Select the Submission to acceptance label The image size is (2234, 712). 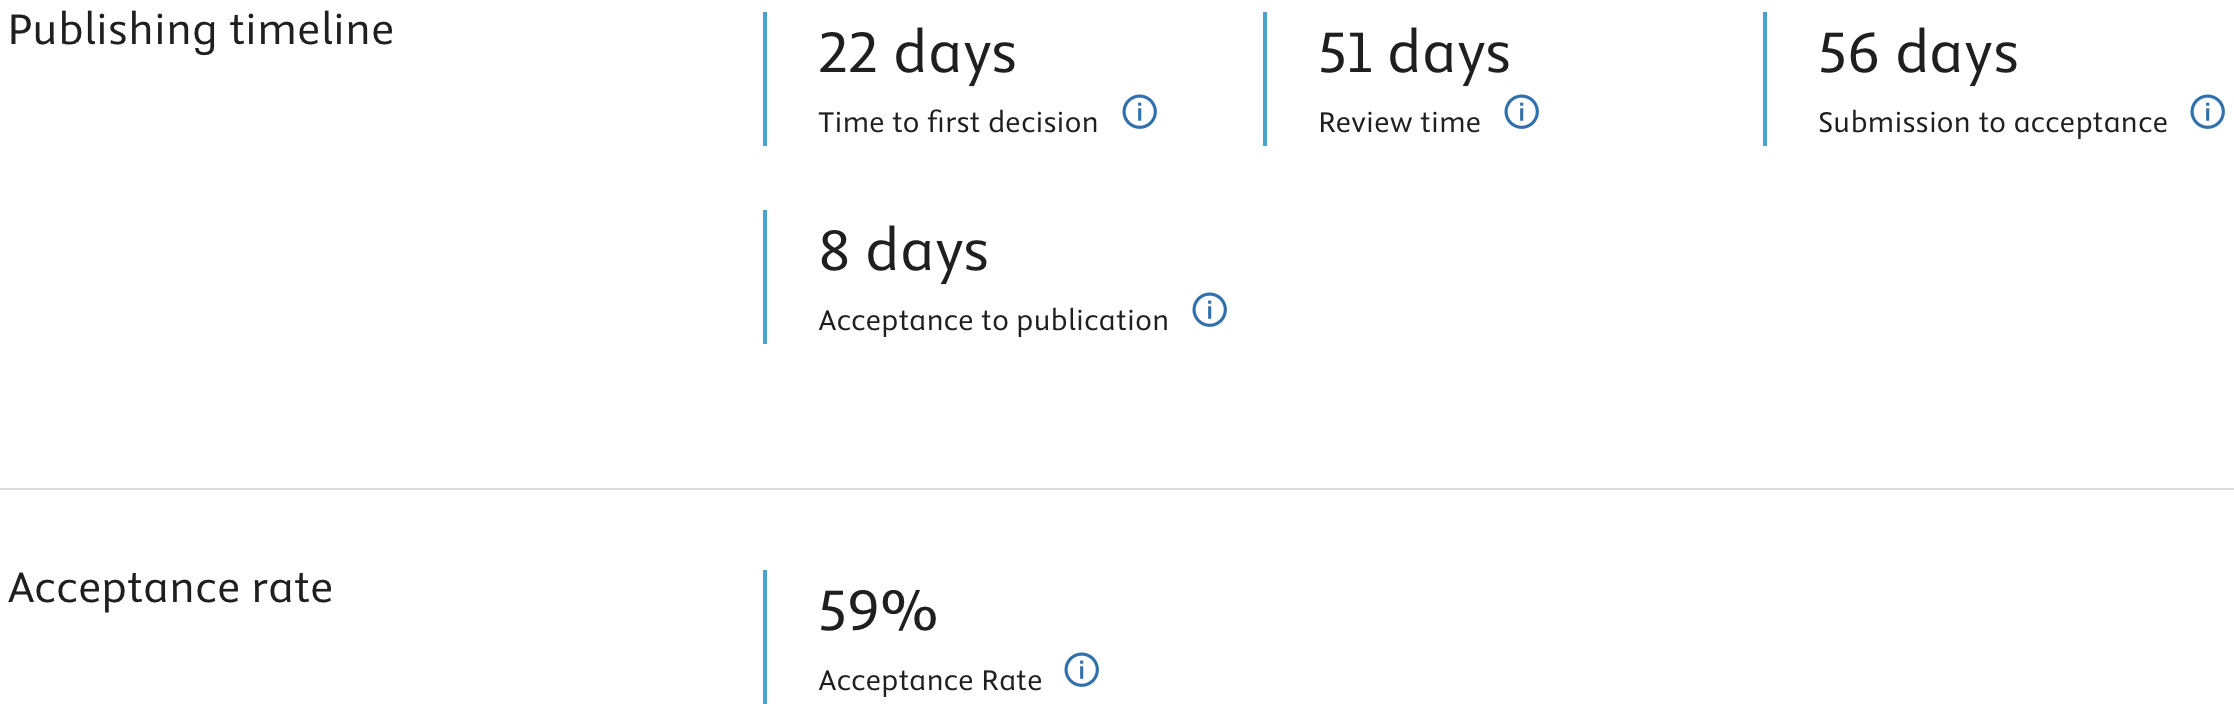coord(1993,122)
